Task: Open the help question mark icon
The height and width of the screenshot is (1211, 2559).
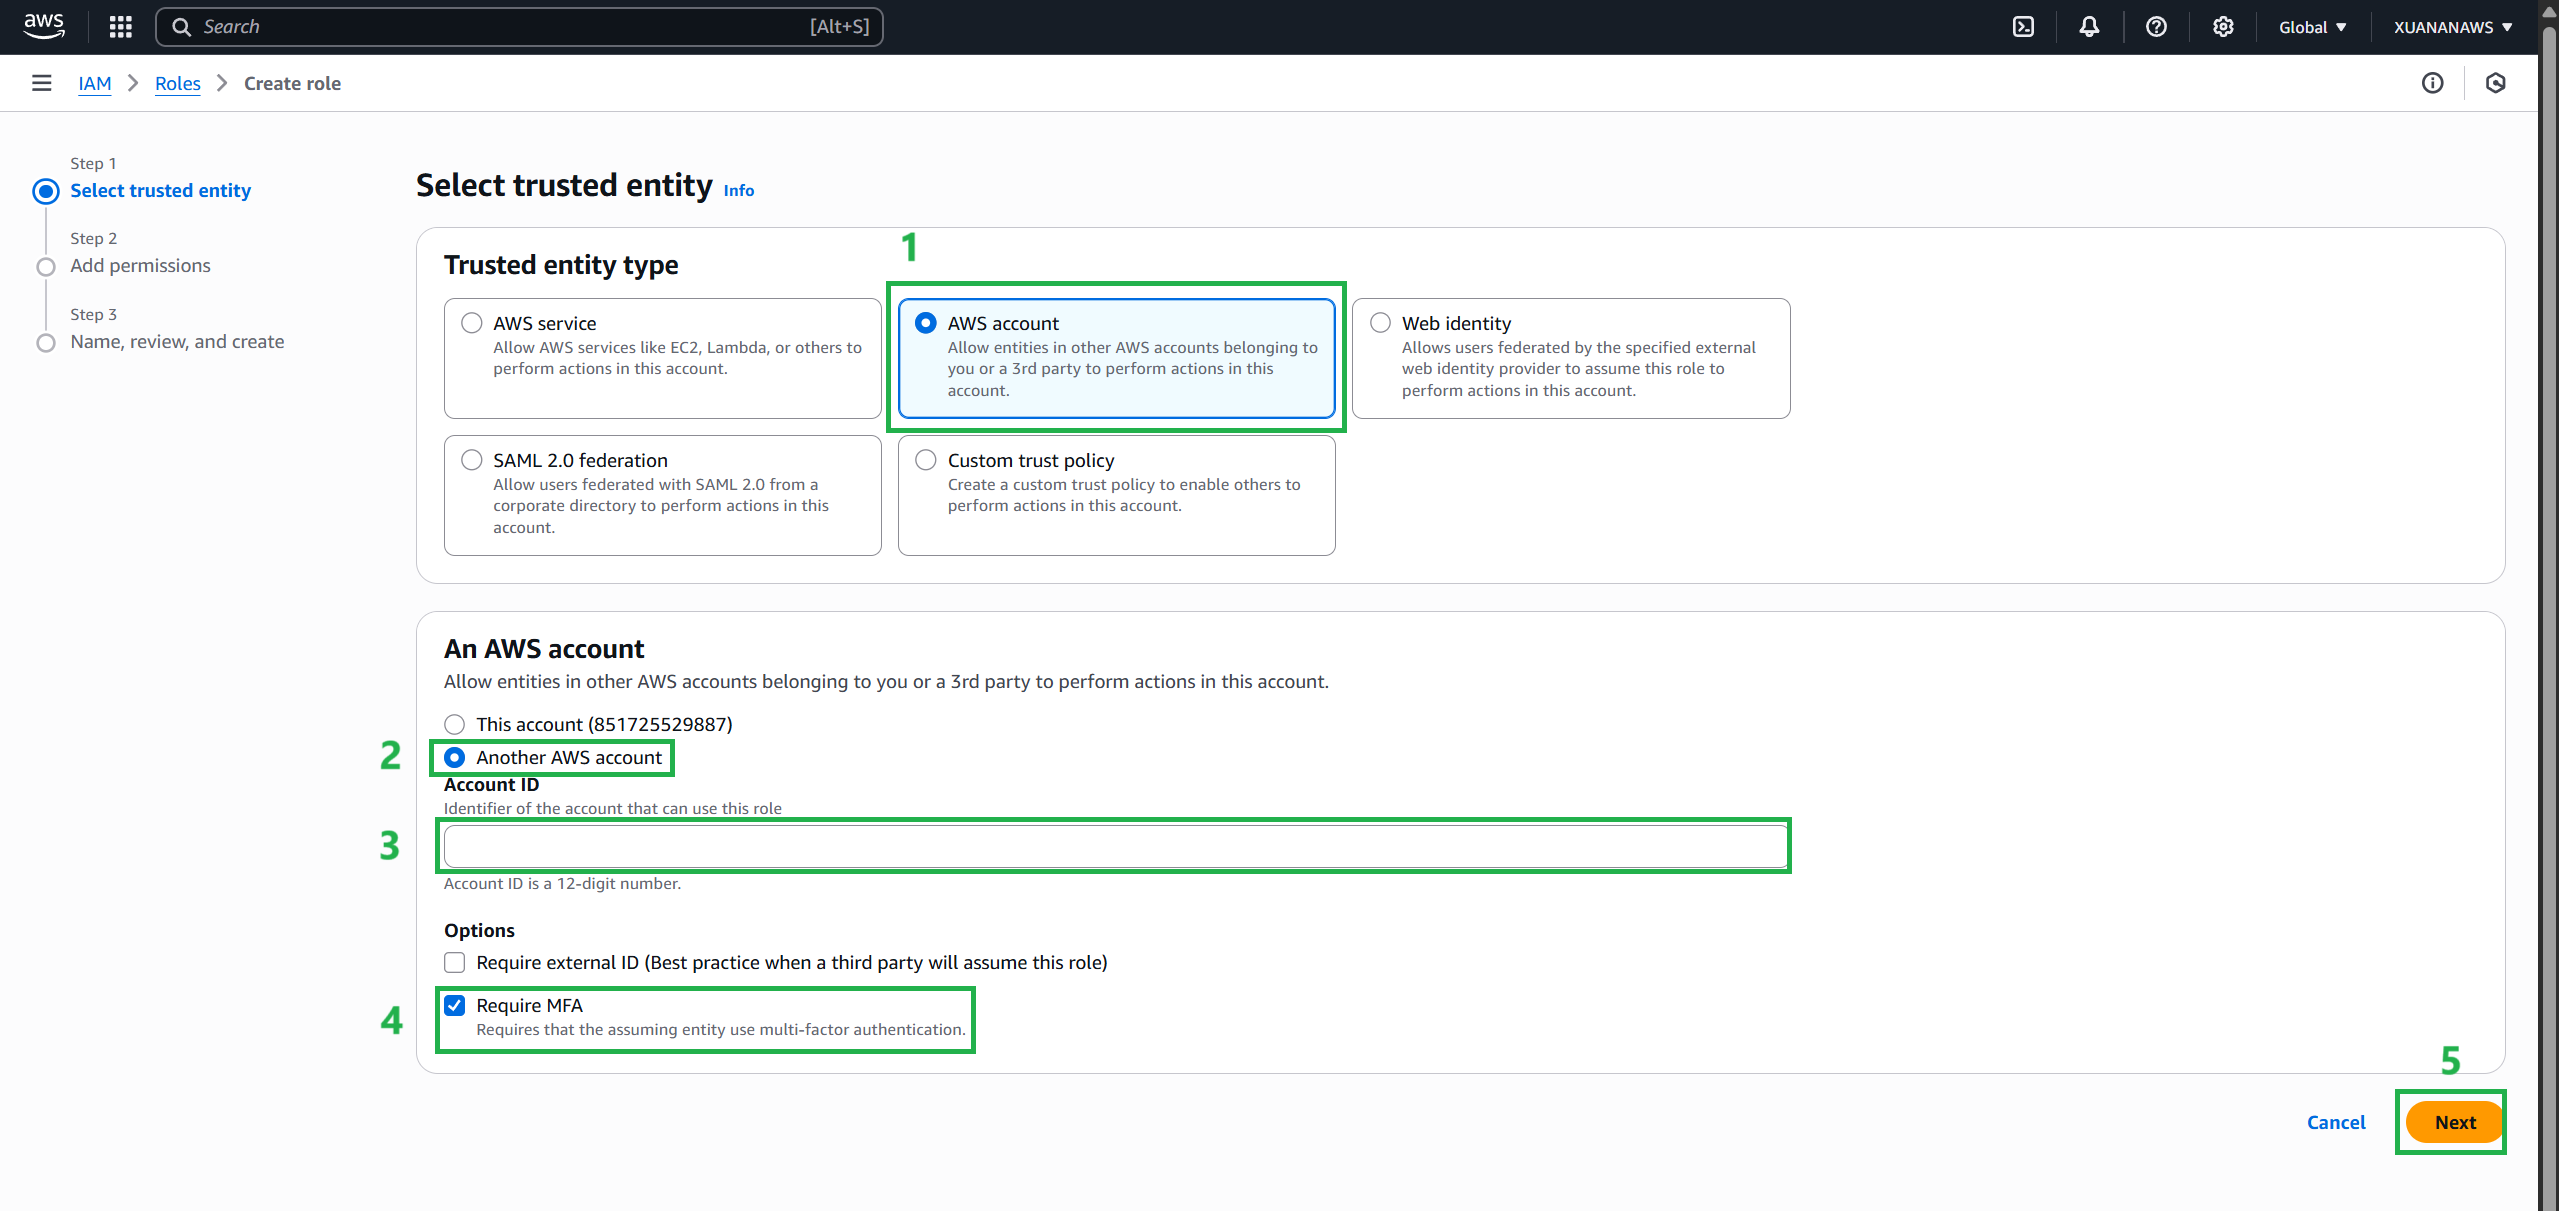Action: [2155, 26]
